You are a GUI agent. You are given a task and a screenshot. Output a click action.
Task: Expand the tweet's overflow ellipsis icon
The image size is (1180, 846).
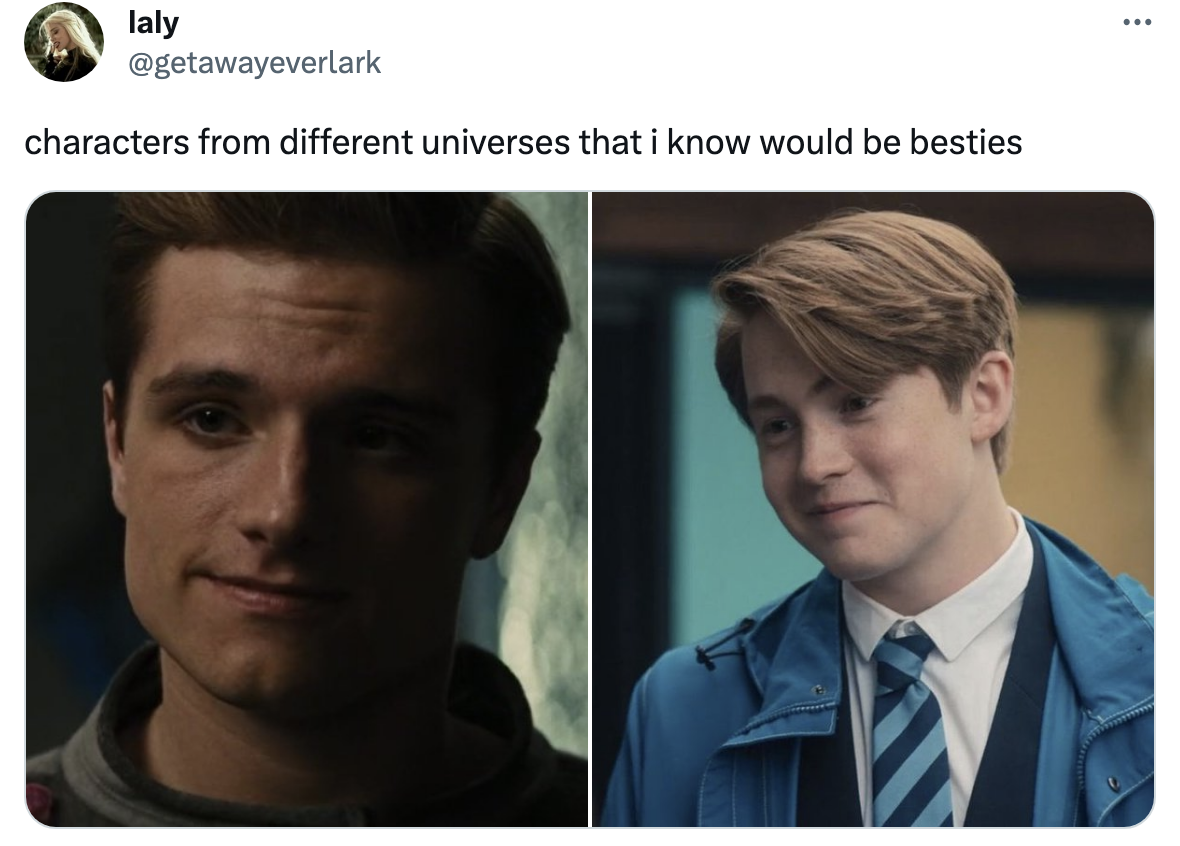point(1136,23)
